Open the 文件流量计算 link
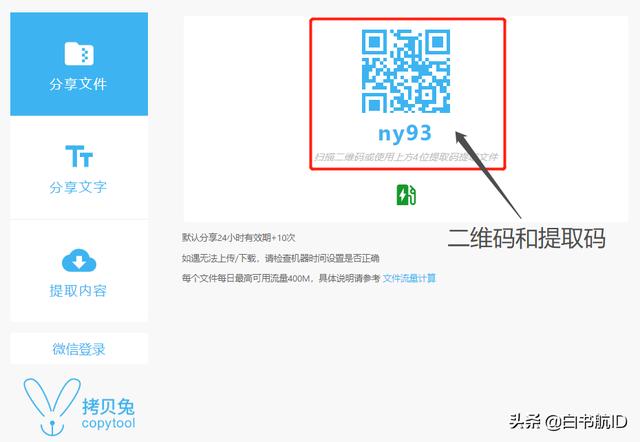Image resolution: width=640 pixels, height=442 pixels. coord(409,278)
